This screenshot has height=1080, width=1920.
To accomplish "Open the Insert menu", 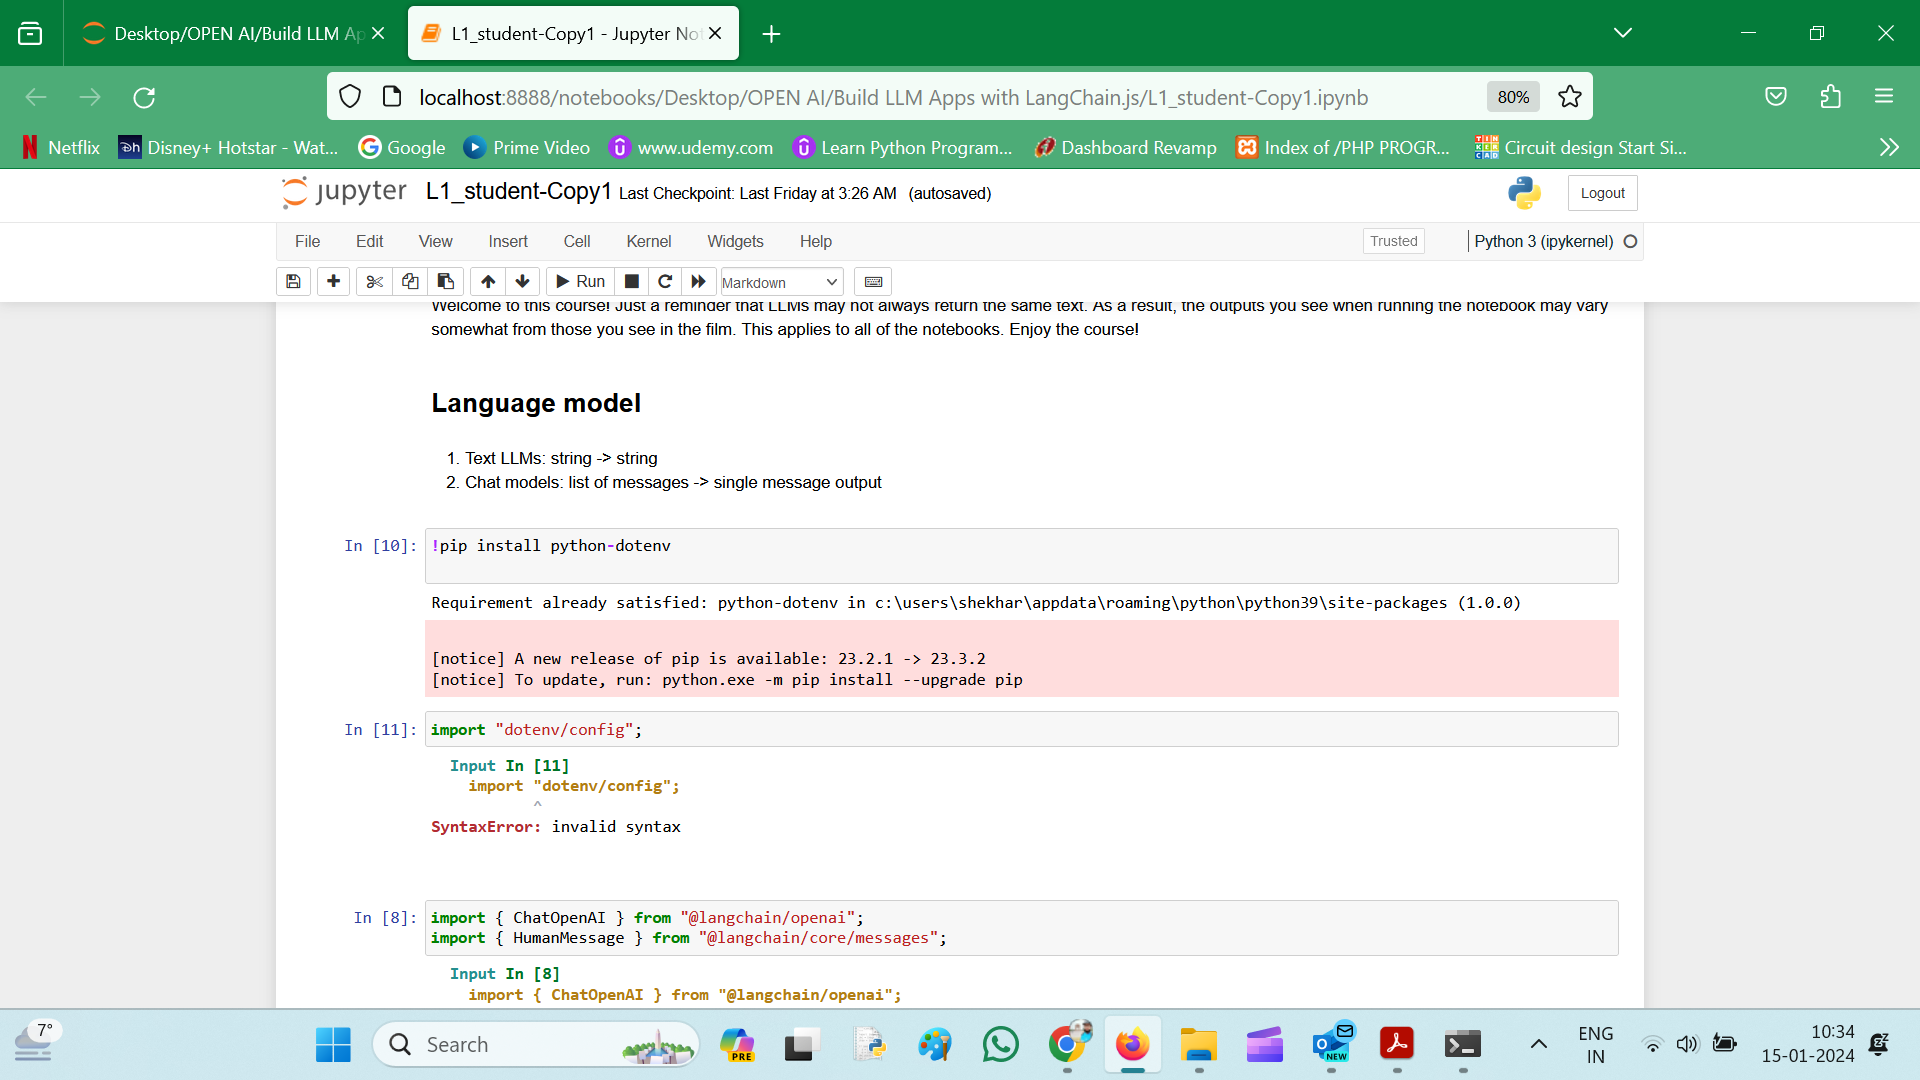I will [x=508, y=241].
